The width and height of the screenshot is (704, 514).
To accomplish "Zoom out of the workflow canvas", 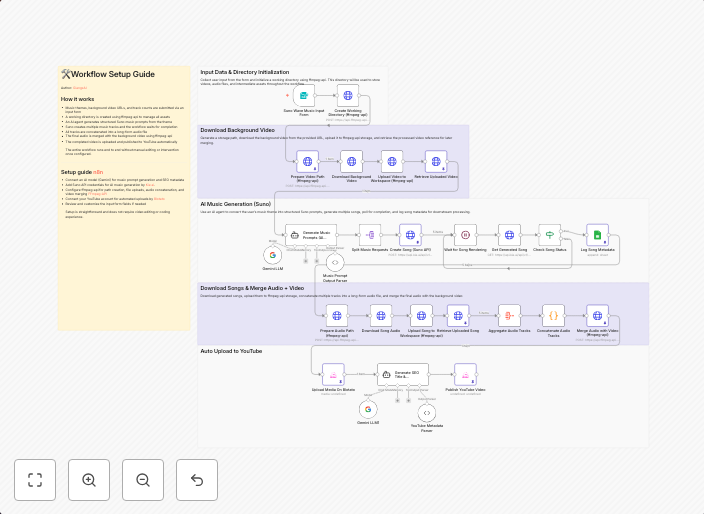I will point(143,480).
